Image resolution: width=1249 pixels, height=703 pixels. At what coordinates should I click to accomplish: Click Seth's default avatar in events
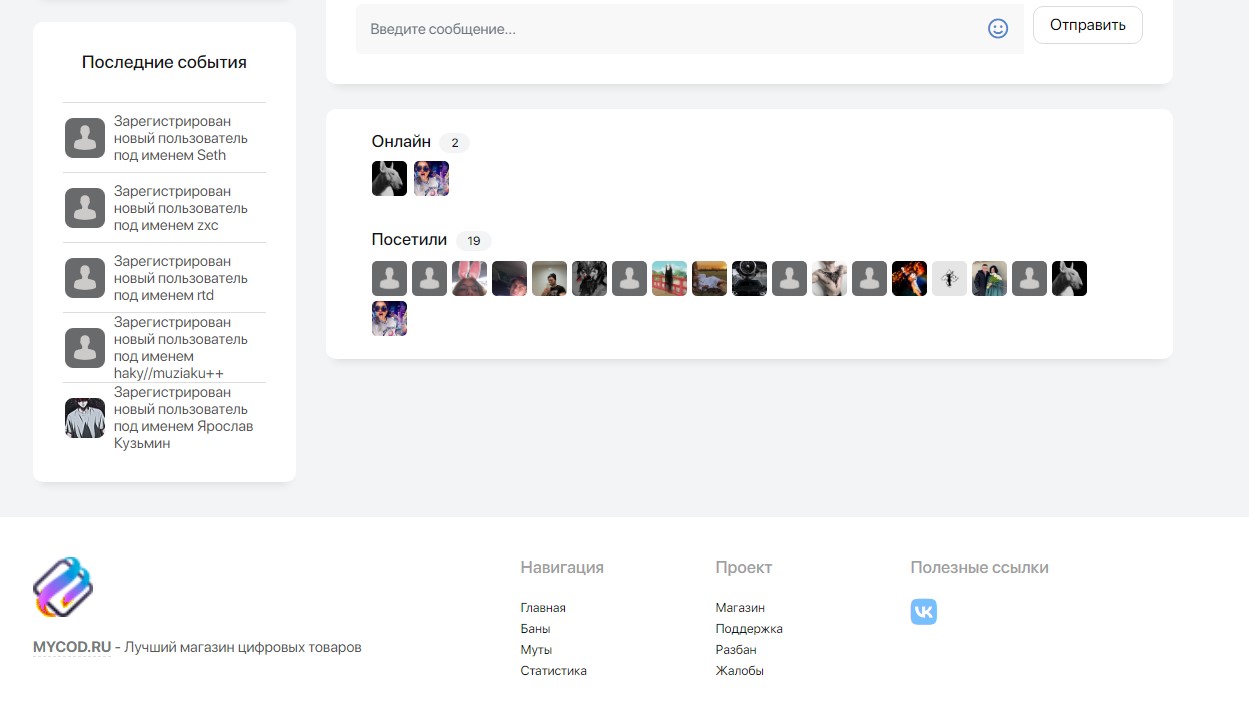[85, 138]
